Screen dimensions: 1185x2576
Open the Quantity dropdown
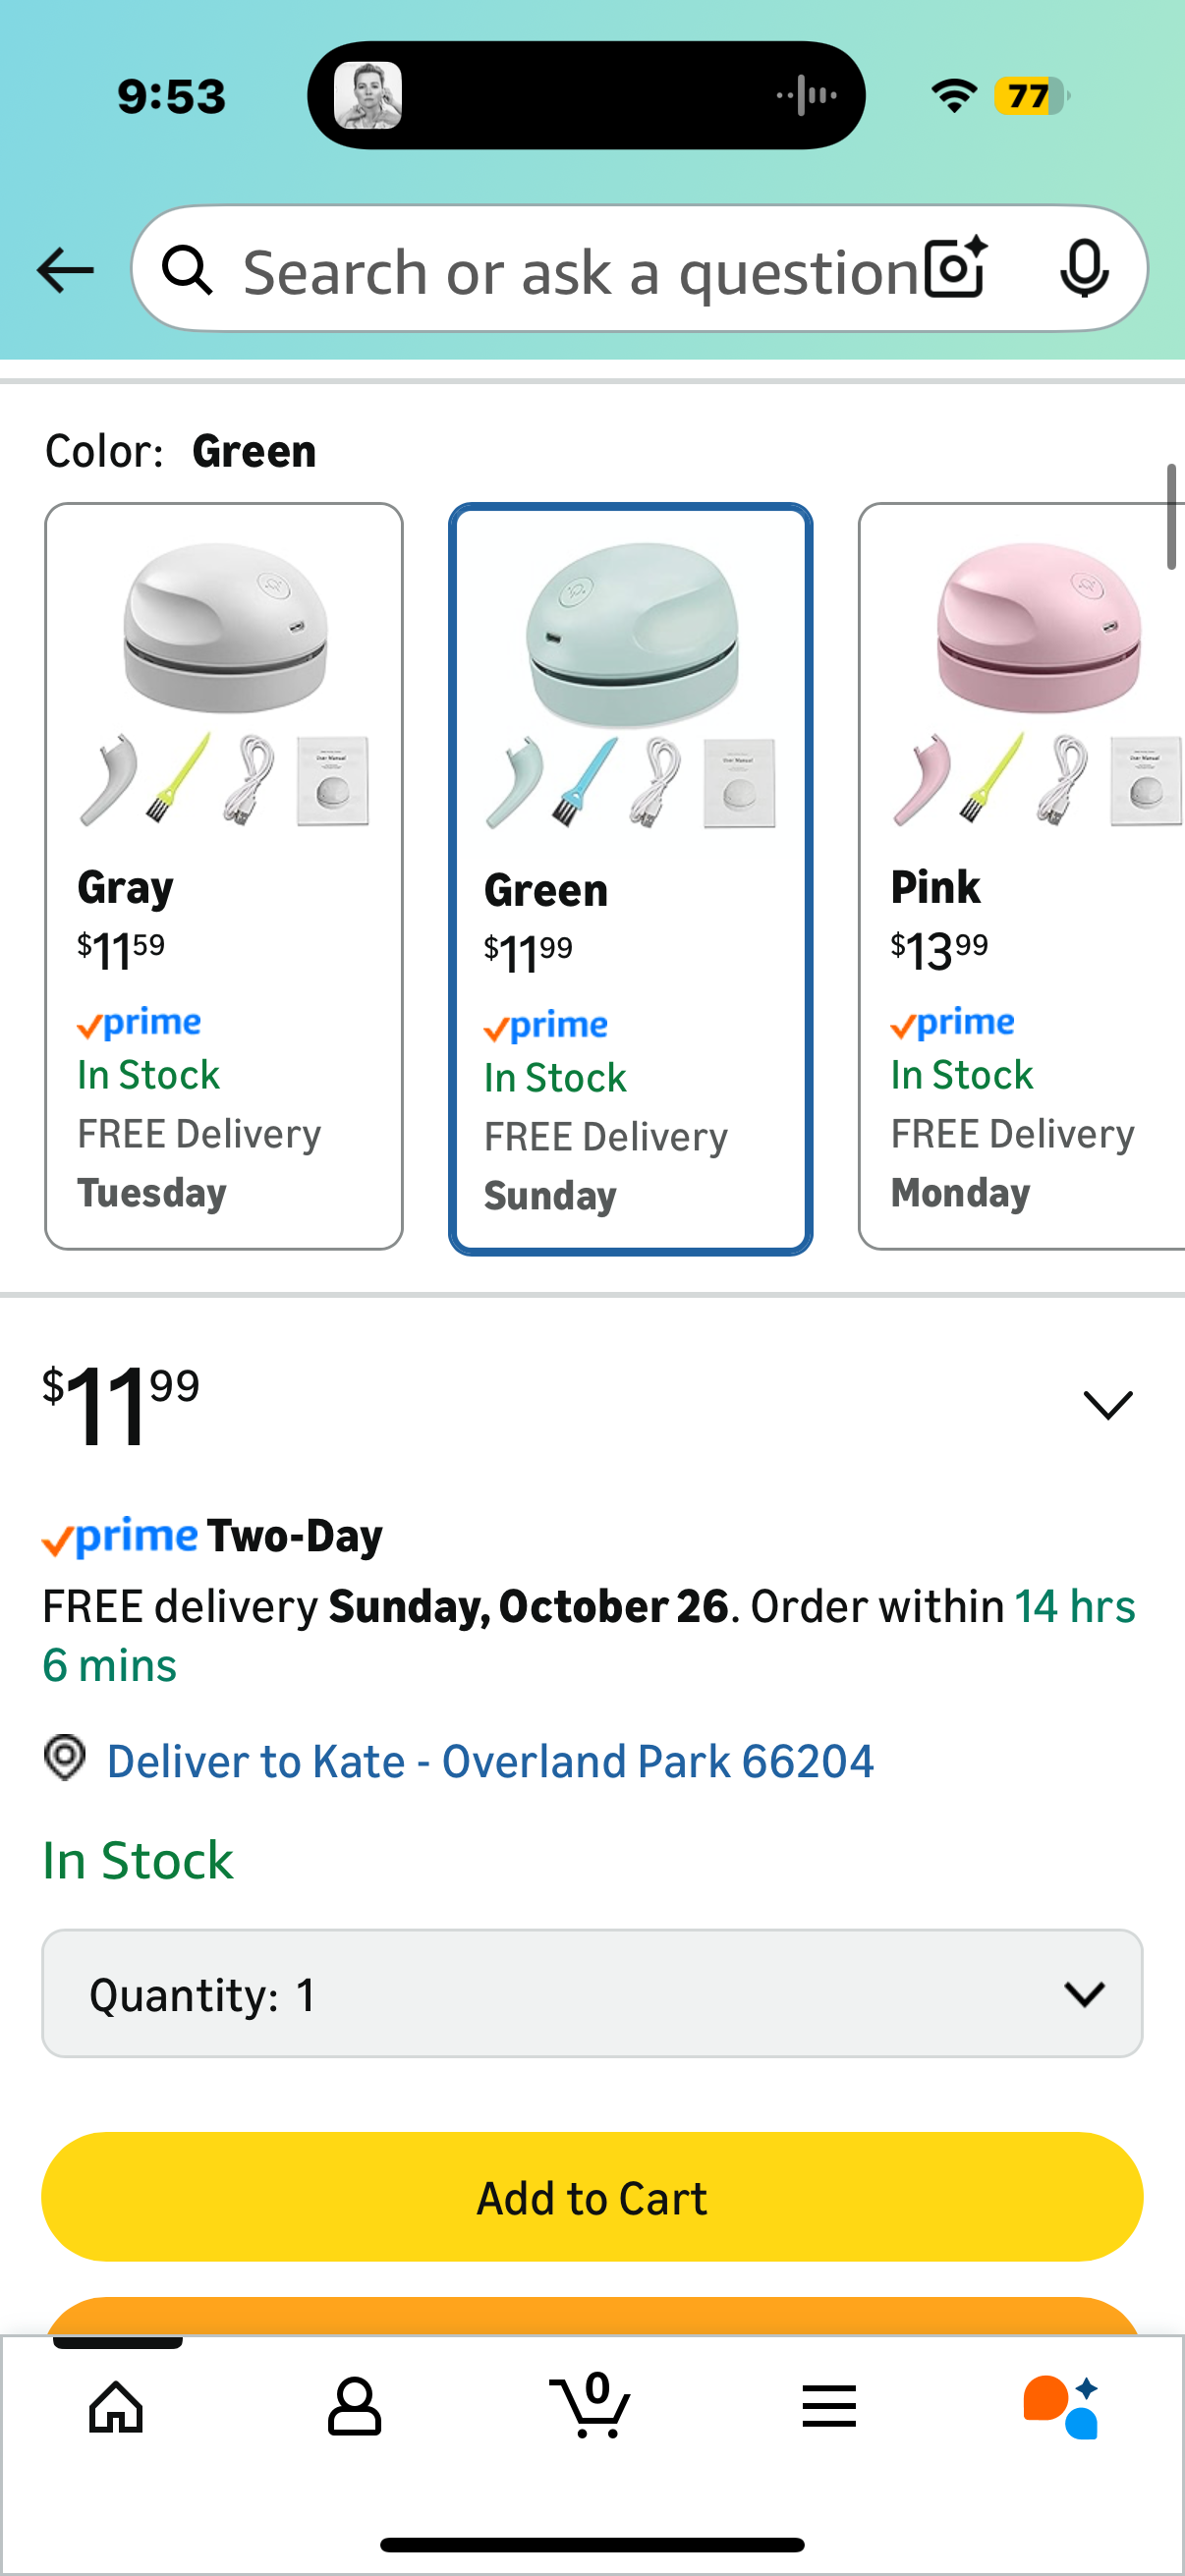(x=592, y=1993)
